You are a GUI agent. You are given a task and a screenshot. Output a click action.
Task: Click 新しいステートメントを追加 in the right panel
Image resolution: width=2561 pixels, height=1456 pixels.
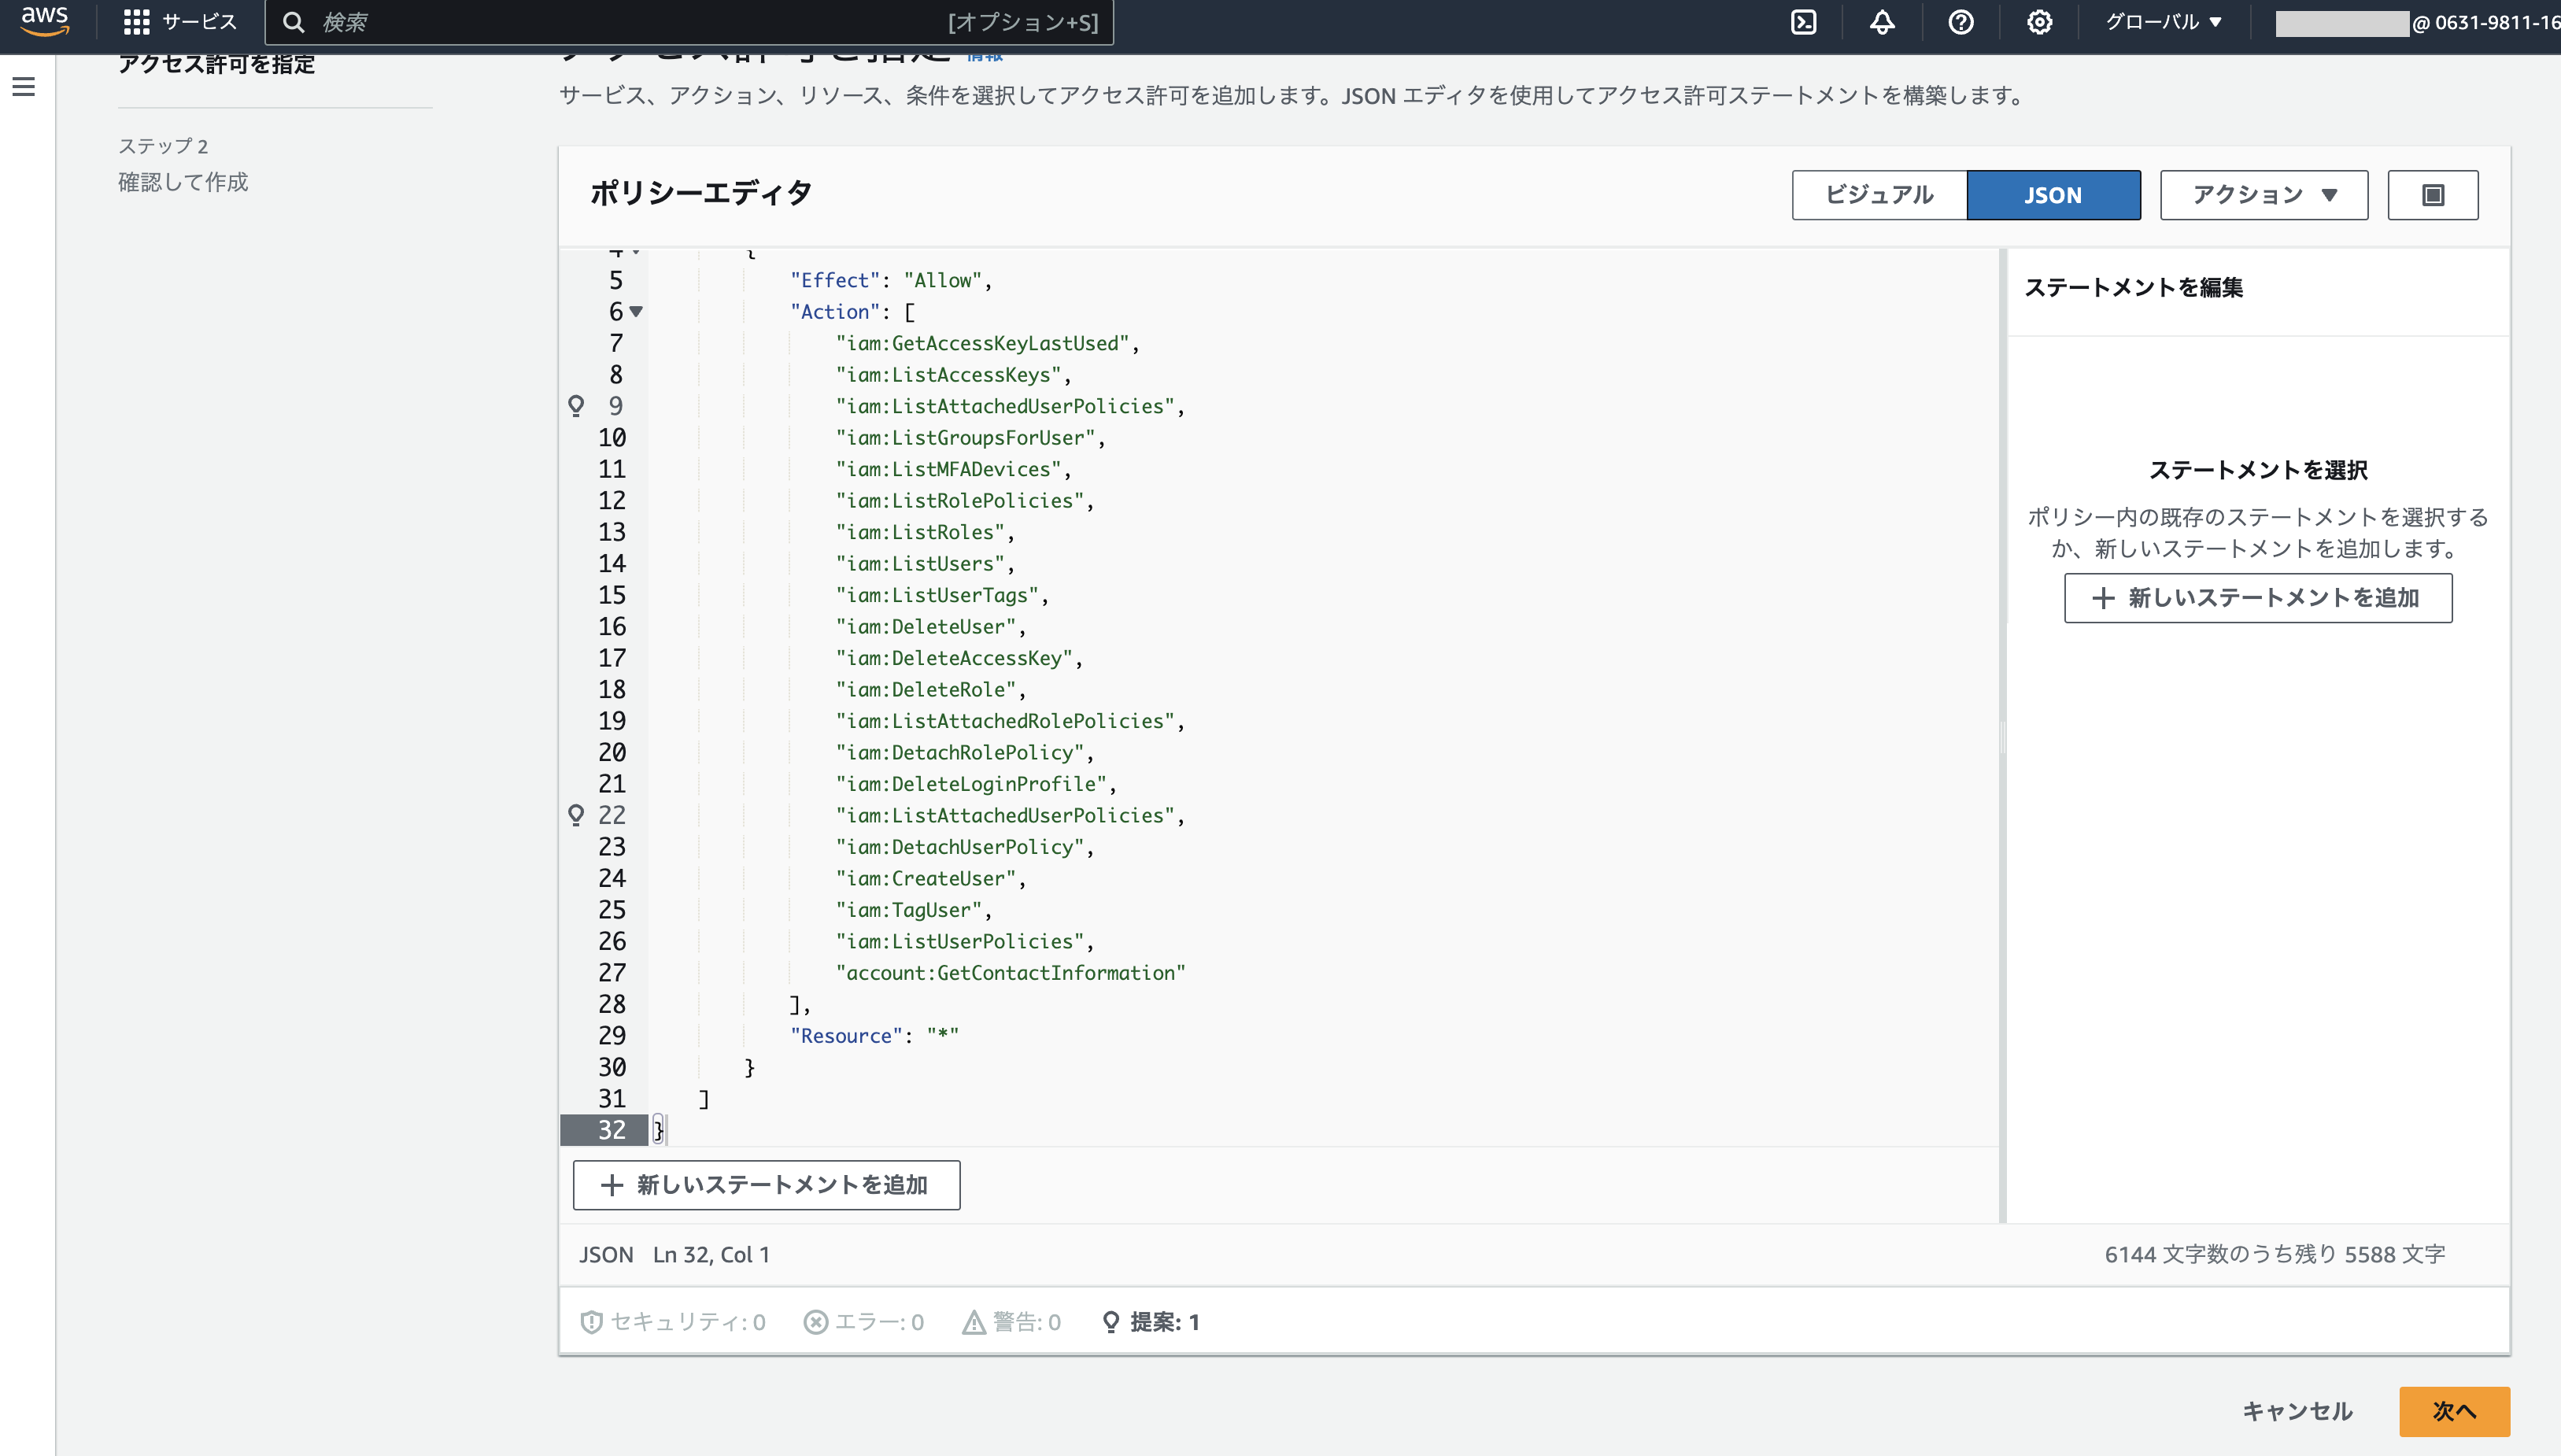tap(2258, 598)
